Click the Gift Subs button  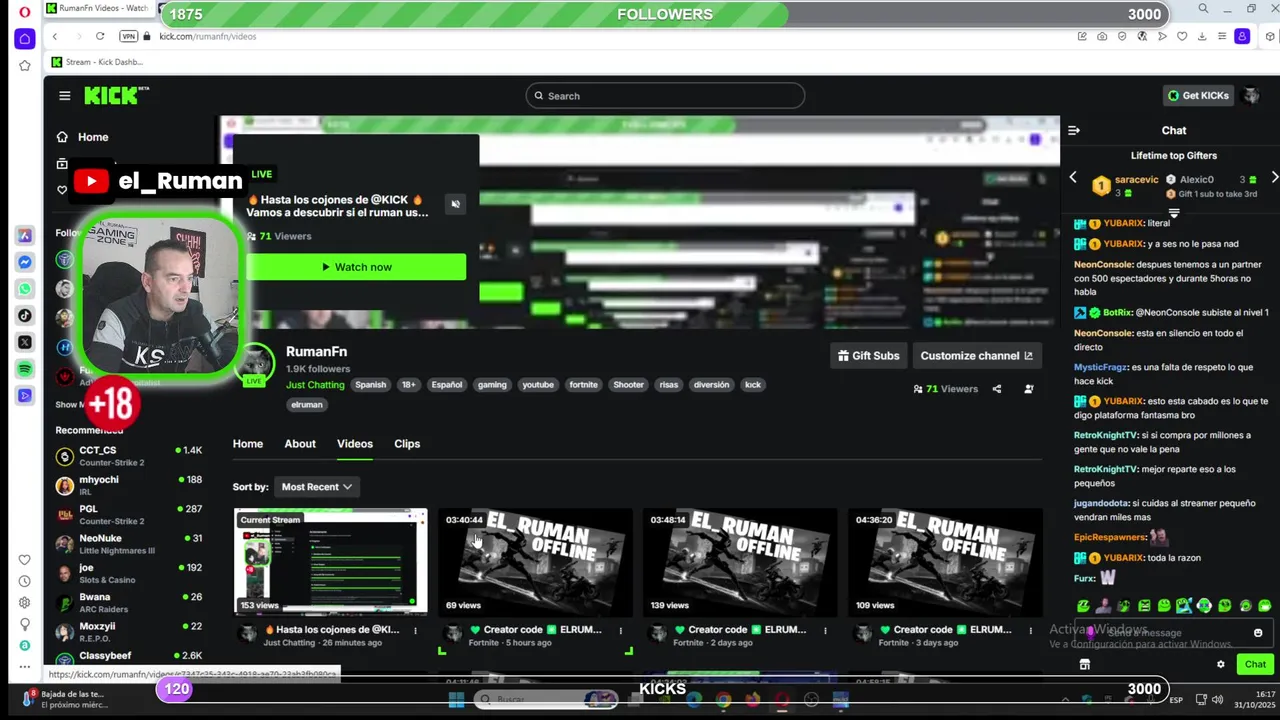click(x=868, y=356)
